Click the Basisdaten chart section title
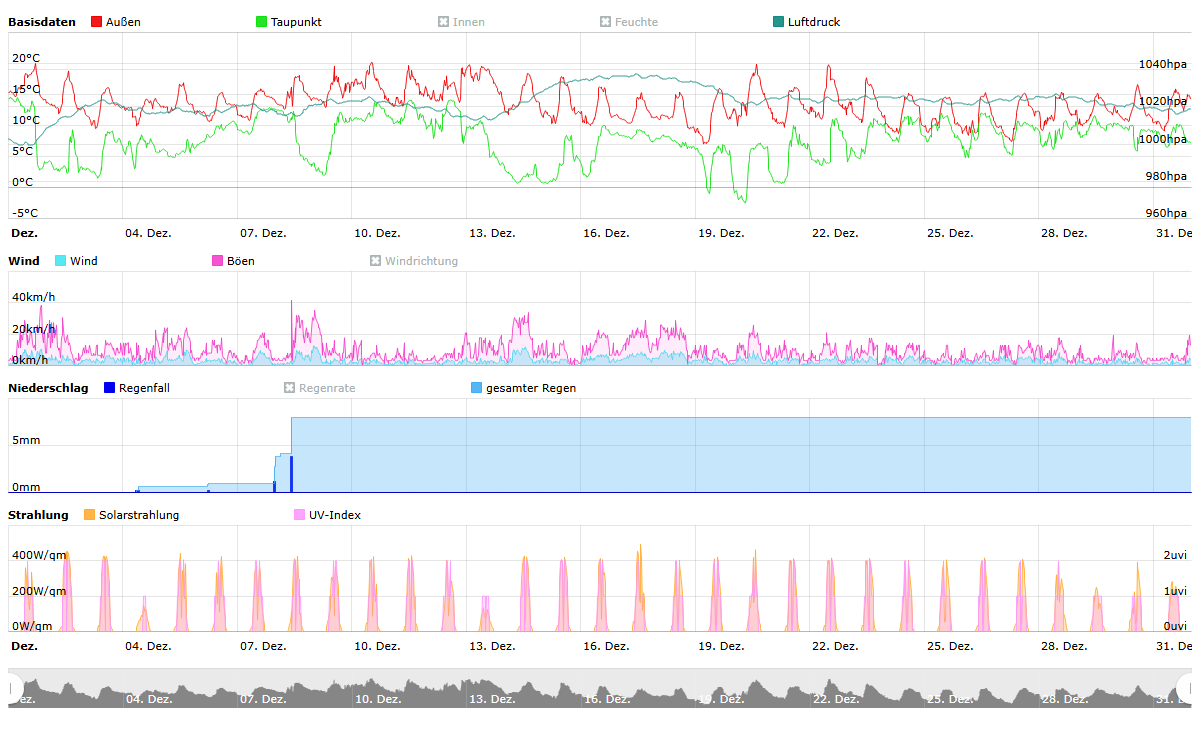The height and width of the screenshot is (750, 1200). [42, 22]
